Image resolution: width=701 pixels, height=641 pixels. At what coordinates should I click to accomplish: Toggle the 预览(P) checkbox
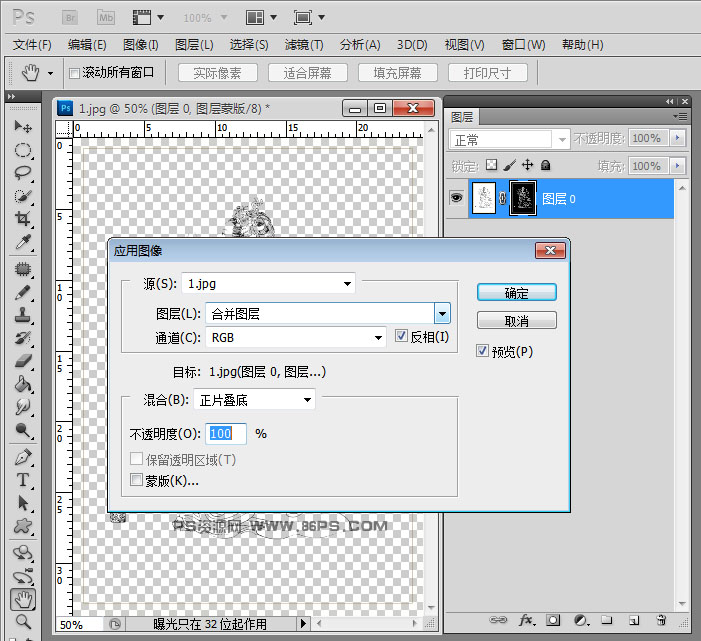(482, 351)
